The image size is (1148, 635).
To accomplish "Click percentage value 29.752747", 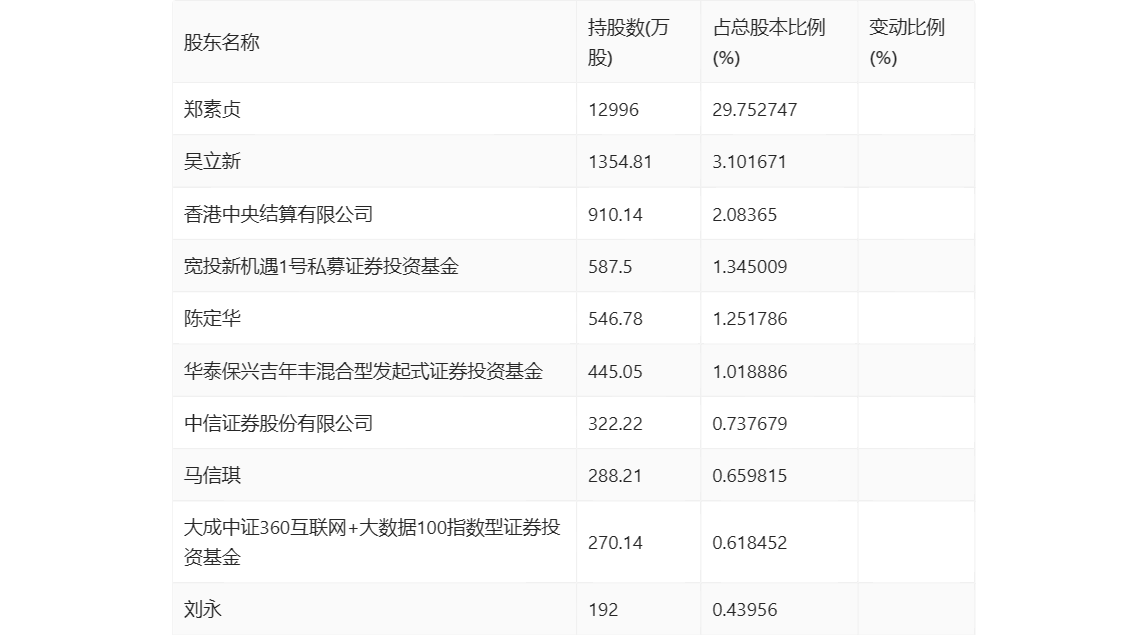I will pyautogui.click(x=755, y=110).
